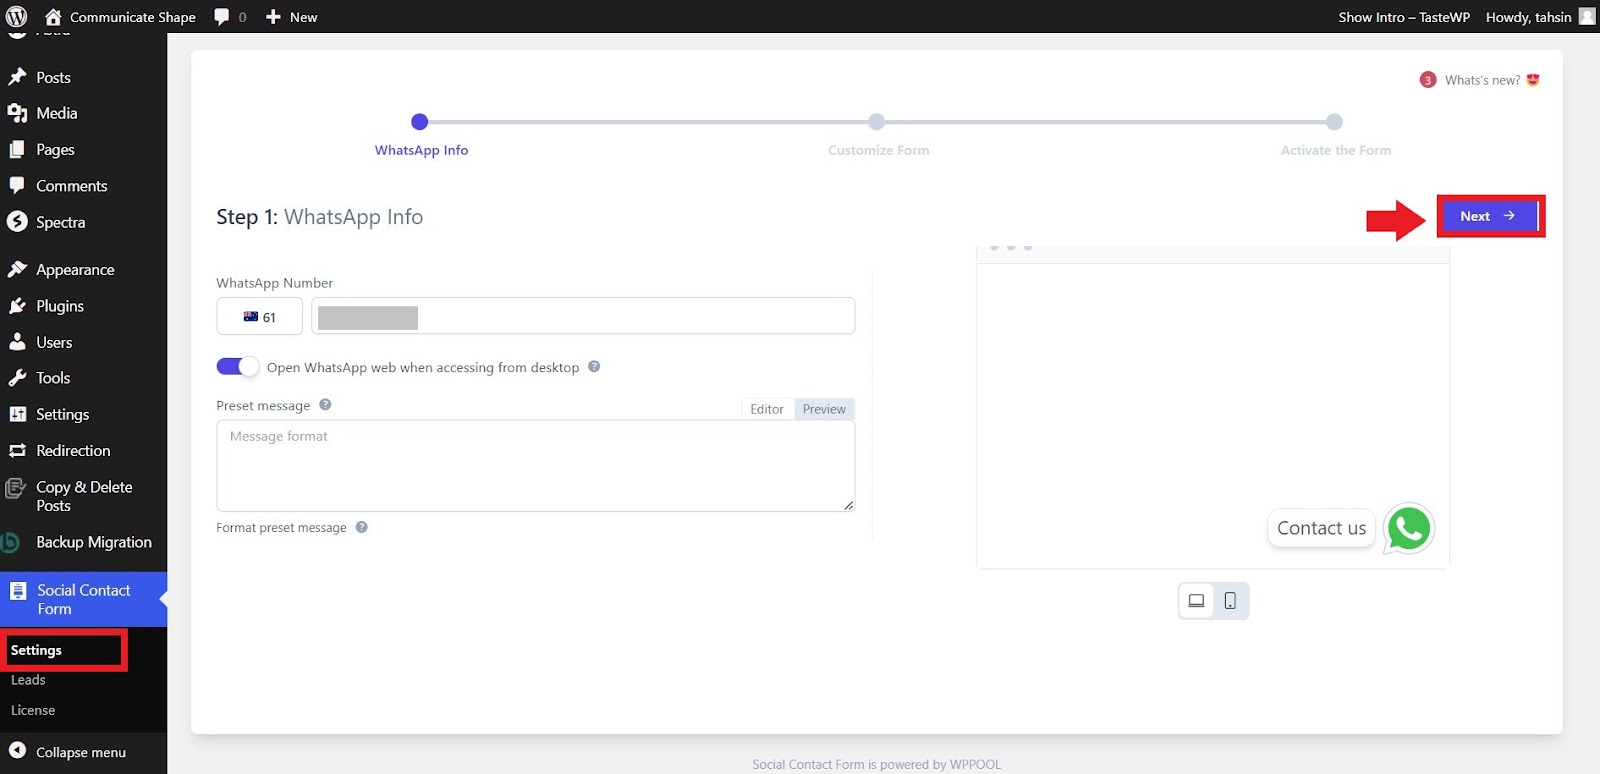Screen dimensions: 1600x774
Task: Click the green WhatsApp floating icon in preview
Action: click(1409, 528)
